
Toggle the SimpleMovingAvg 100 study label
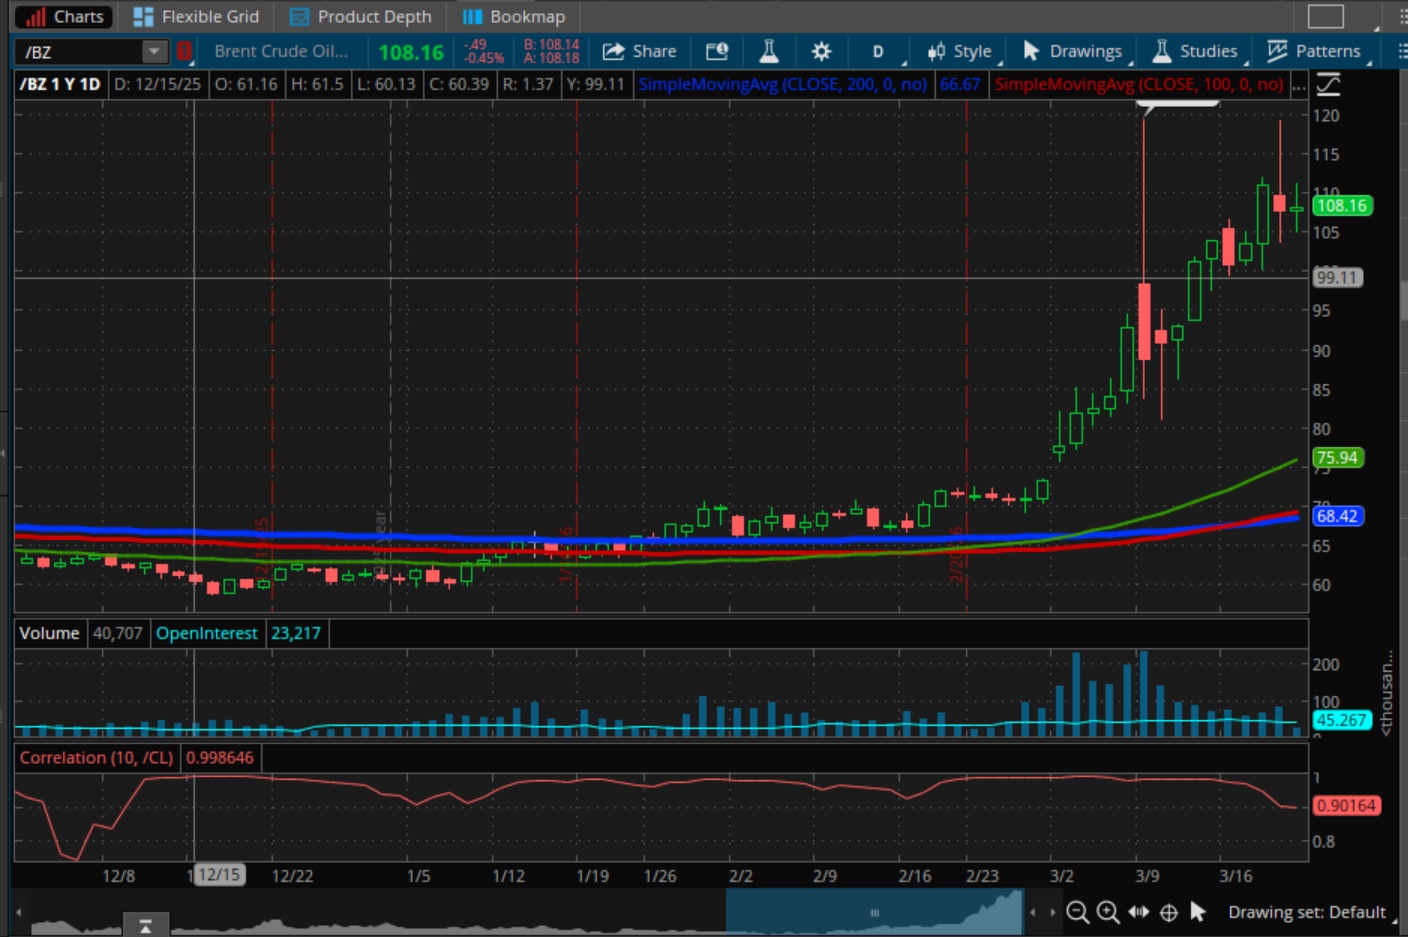tap(1139, 85)
